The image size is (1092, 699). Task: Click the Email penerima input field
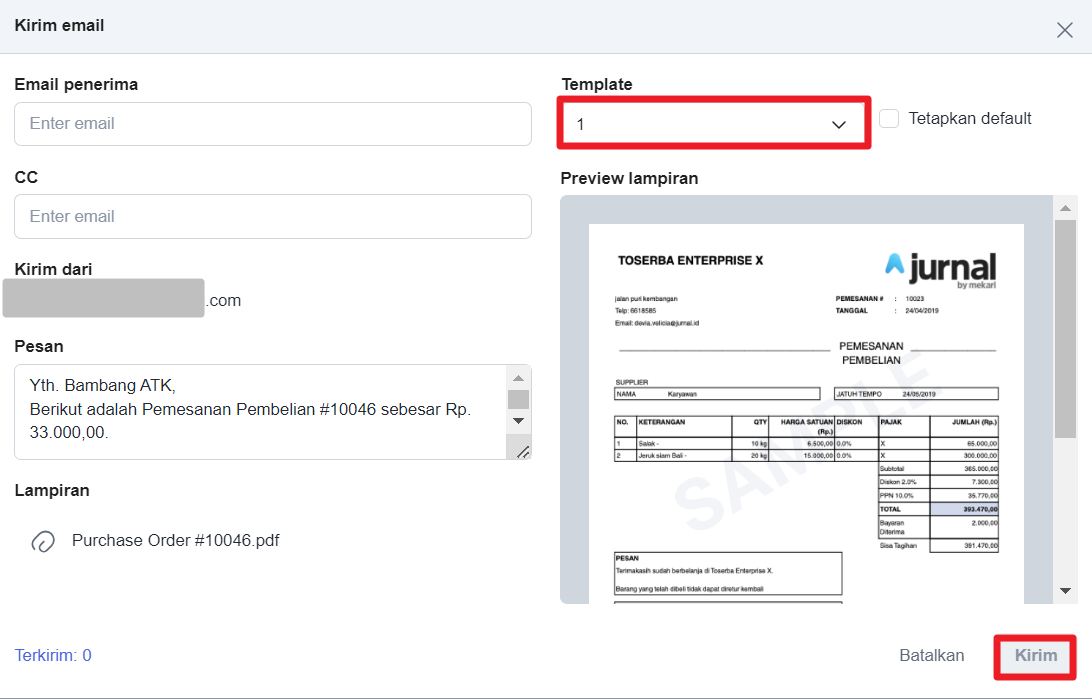272,124
